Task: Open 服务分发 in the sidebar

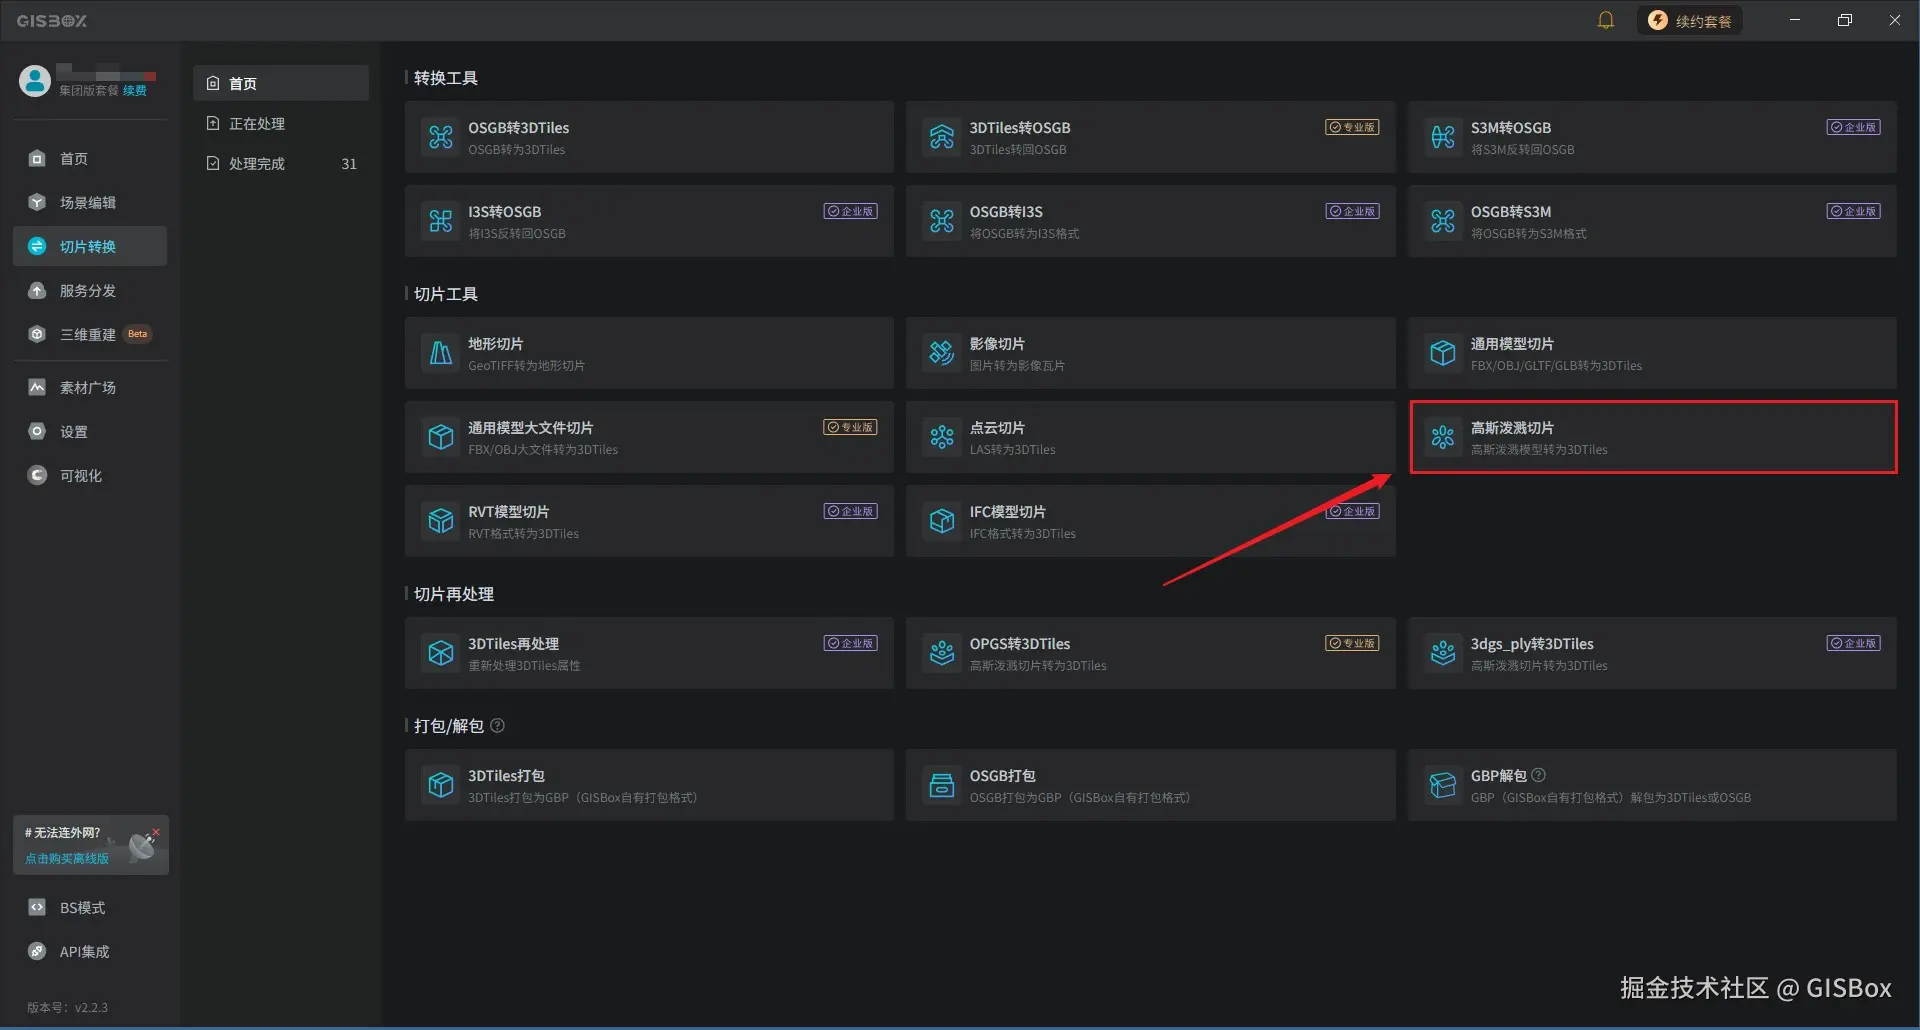Action: pyautogui.click(x=90, y=290)
